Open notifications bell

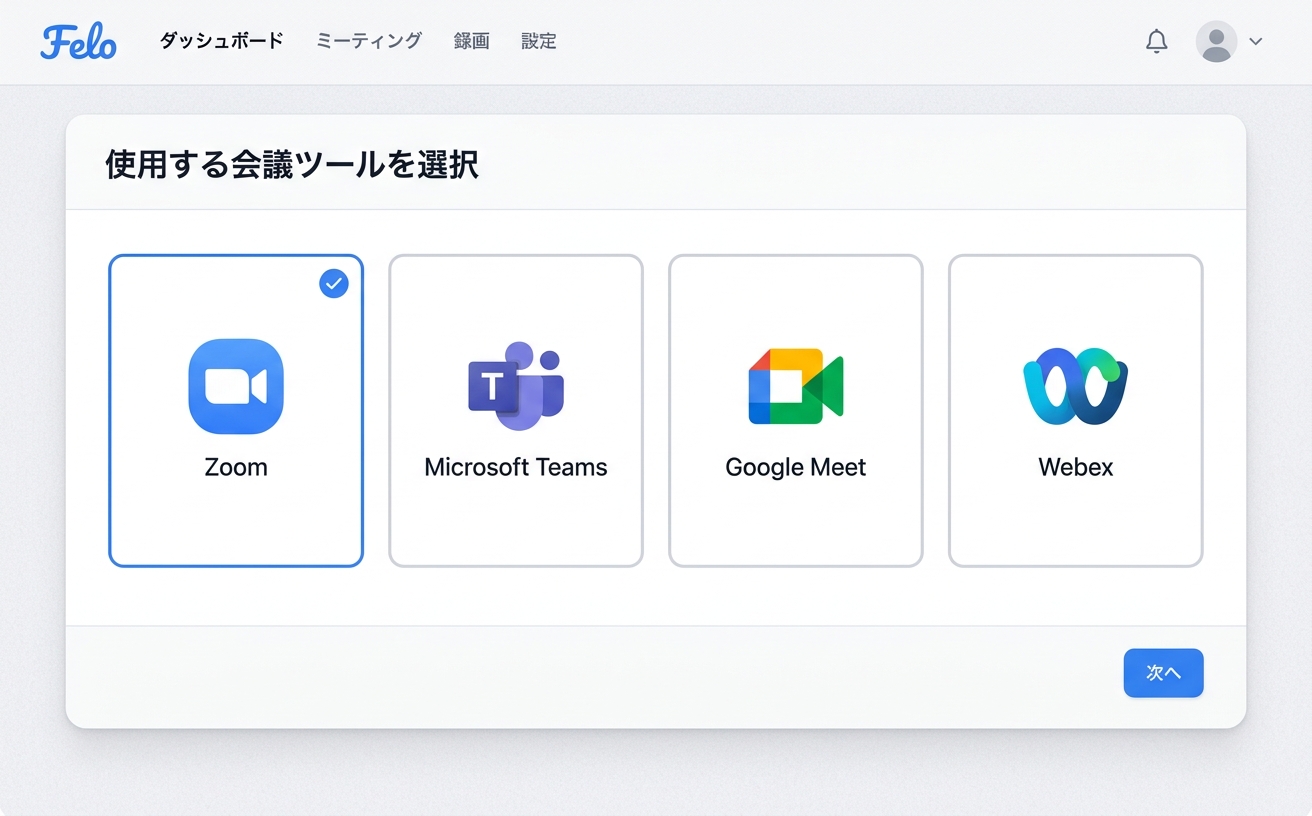1157,41
